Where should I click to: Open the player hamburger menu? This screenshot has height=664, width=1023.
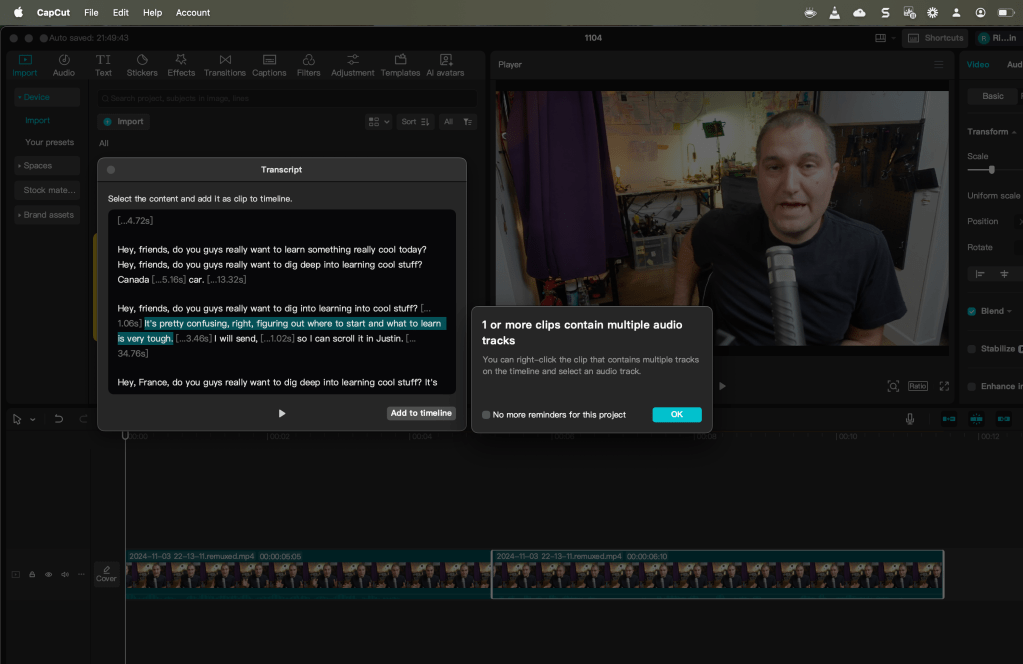coord(938,65)
